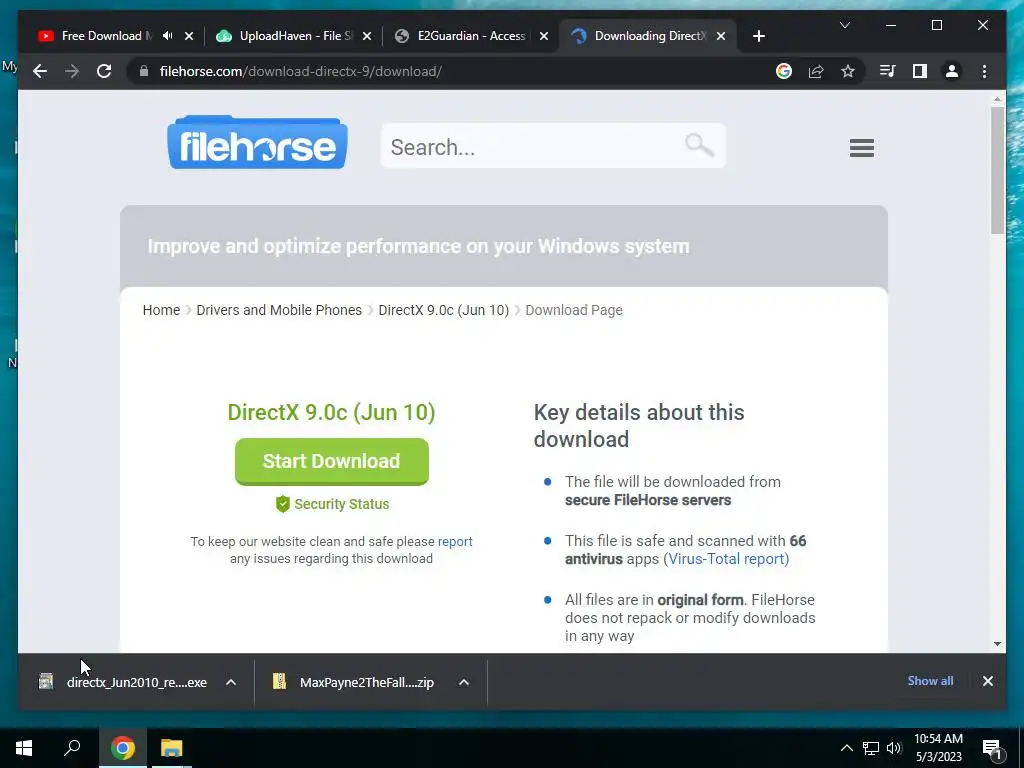The width and height of the screenshot is (1024, 768).
Task: Click the directx exe file icon
Action: (x=46, y=681)
